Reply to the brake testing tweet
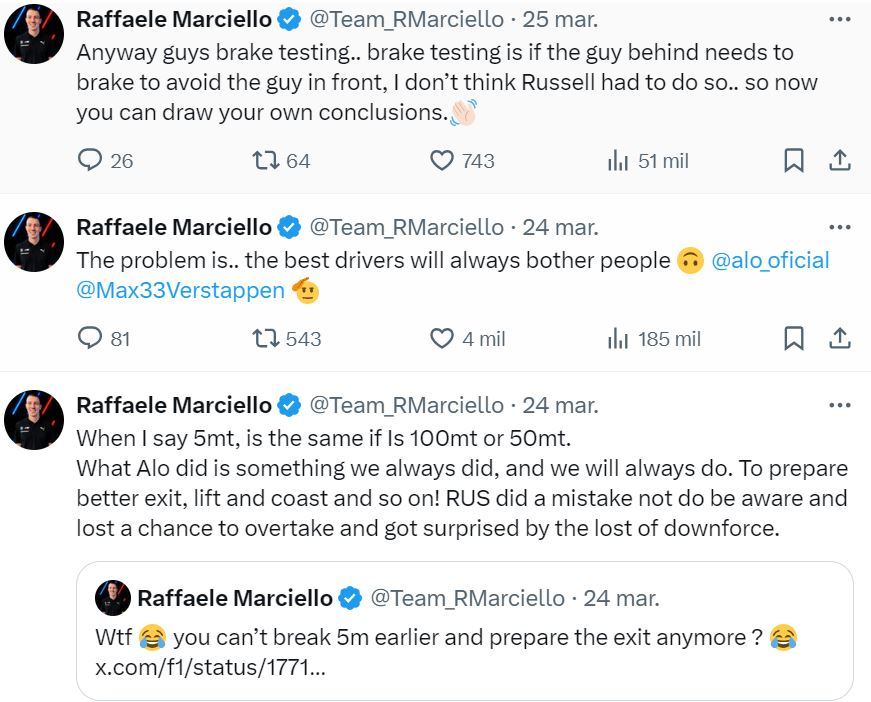Image resolution: width=871 pixels, height=702 pixels. point(90,160)
